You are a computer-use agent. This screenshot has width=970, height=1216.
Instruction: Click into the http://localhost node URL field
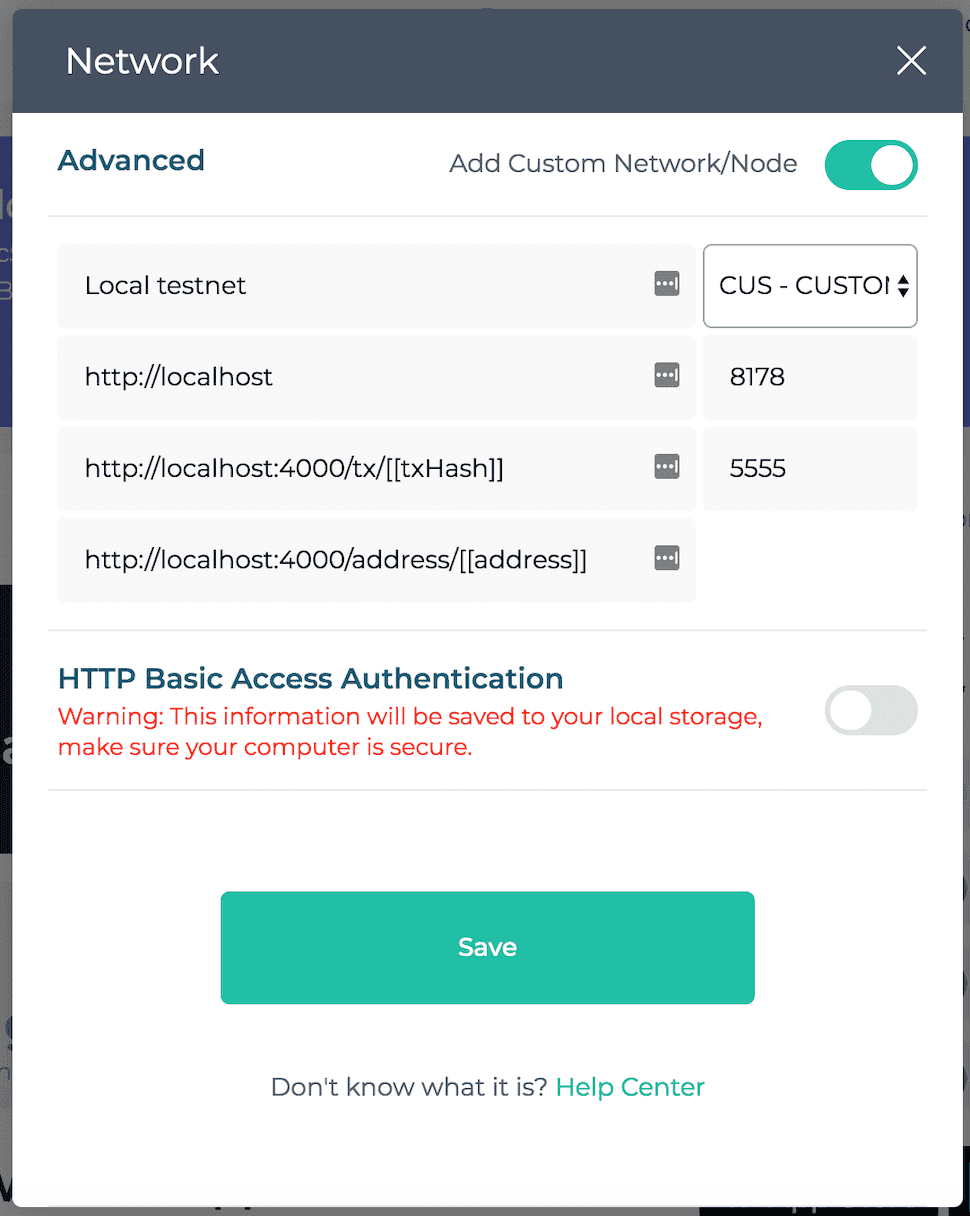click(x=350, y=377)
